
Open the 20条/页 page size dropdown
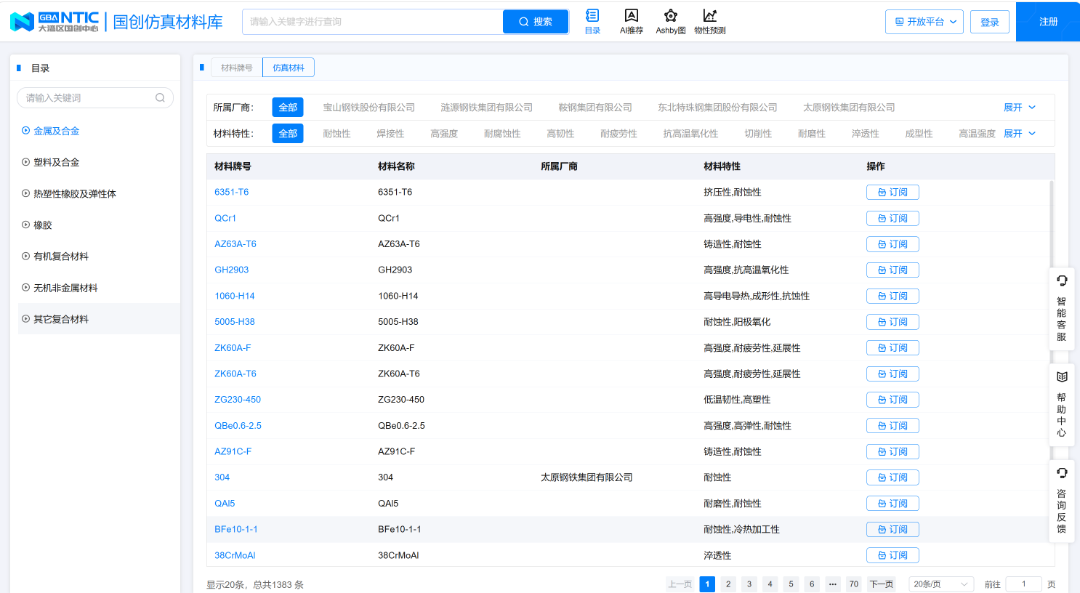pos(941,584)
